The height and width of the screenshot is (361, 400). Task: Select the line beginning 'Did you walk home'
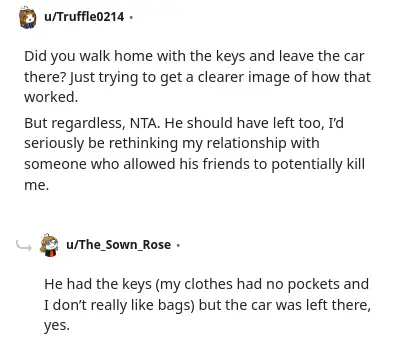pyautogui.click(x=194, y=56)
